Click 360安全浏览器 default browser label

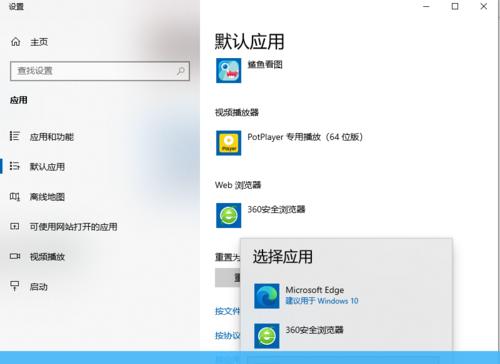[276, 209]
